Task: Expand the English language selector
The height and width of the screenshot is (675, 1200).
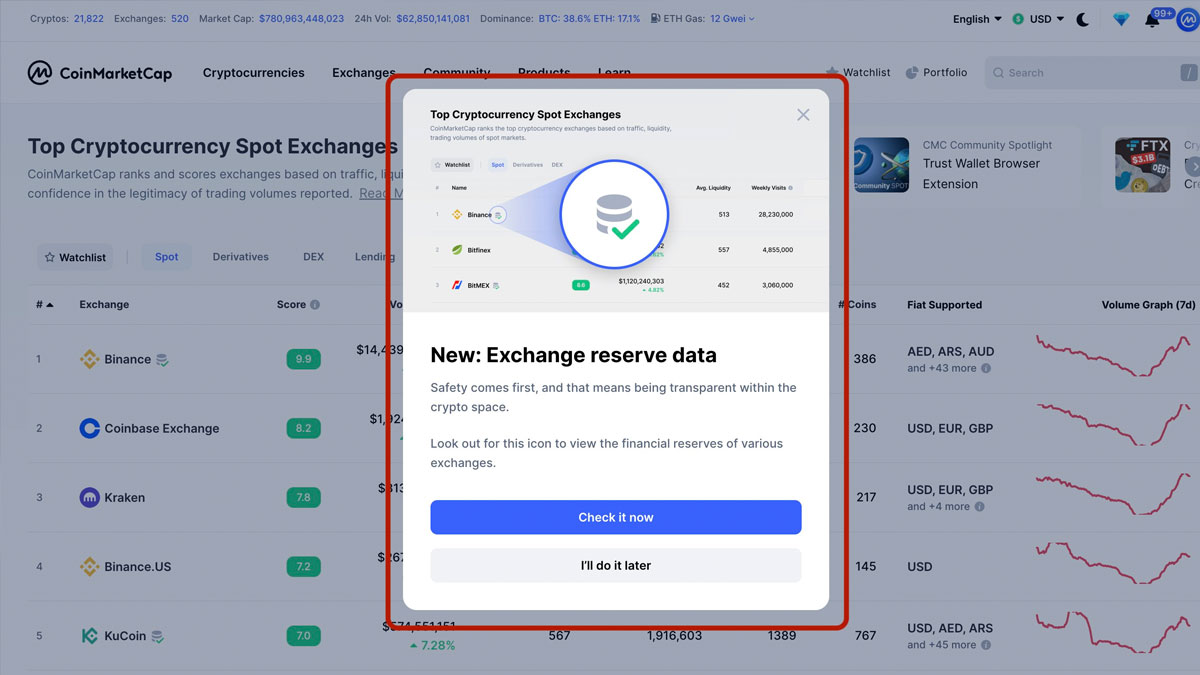Action: 974,19
